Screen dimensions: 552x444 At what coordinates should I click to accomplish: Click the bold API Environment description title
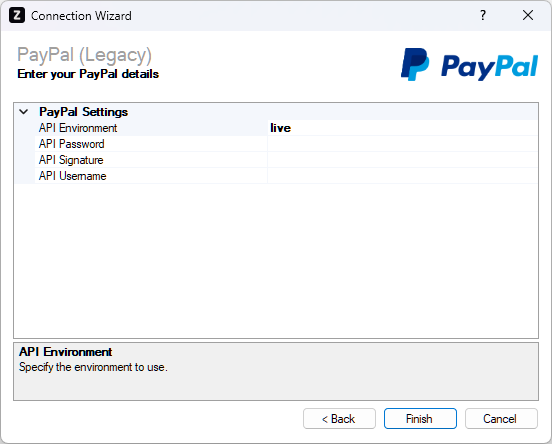pyautogui.click(x=65, y=352)
